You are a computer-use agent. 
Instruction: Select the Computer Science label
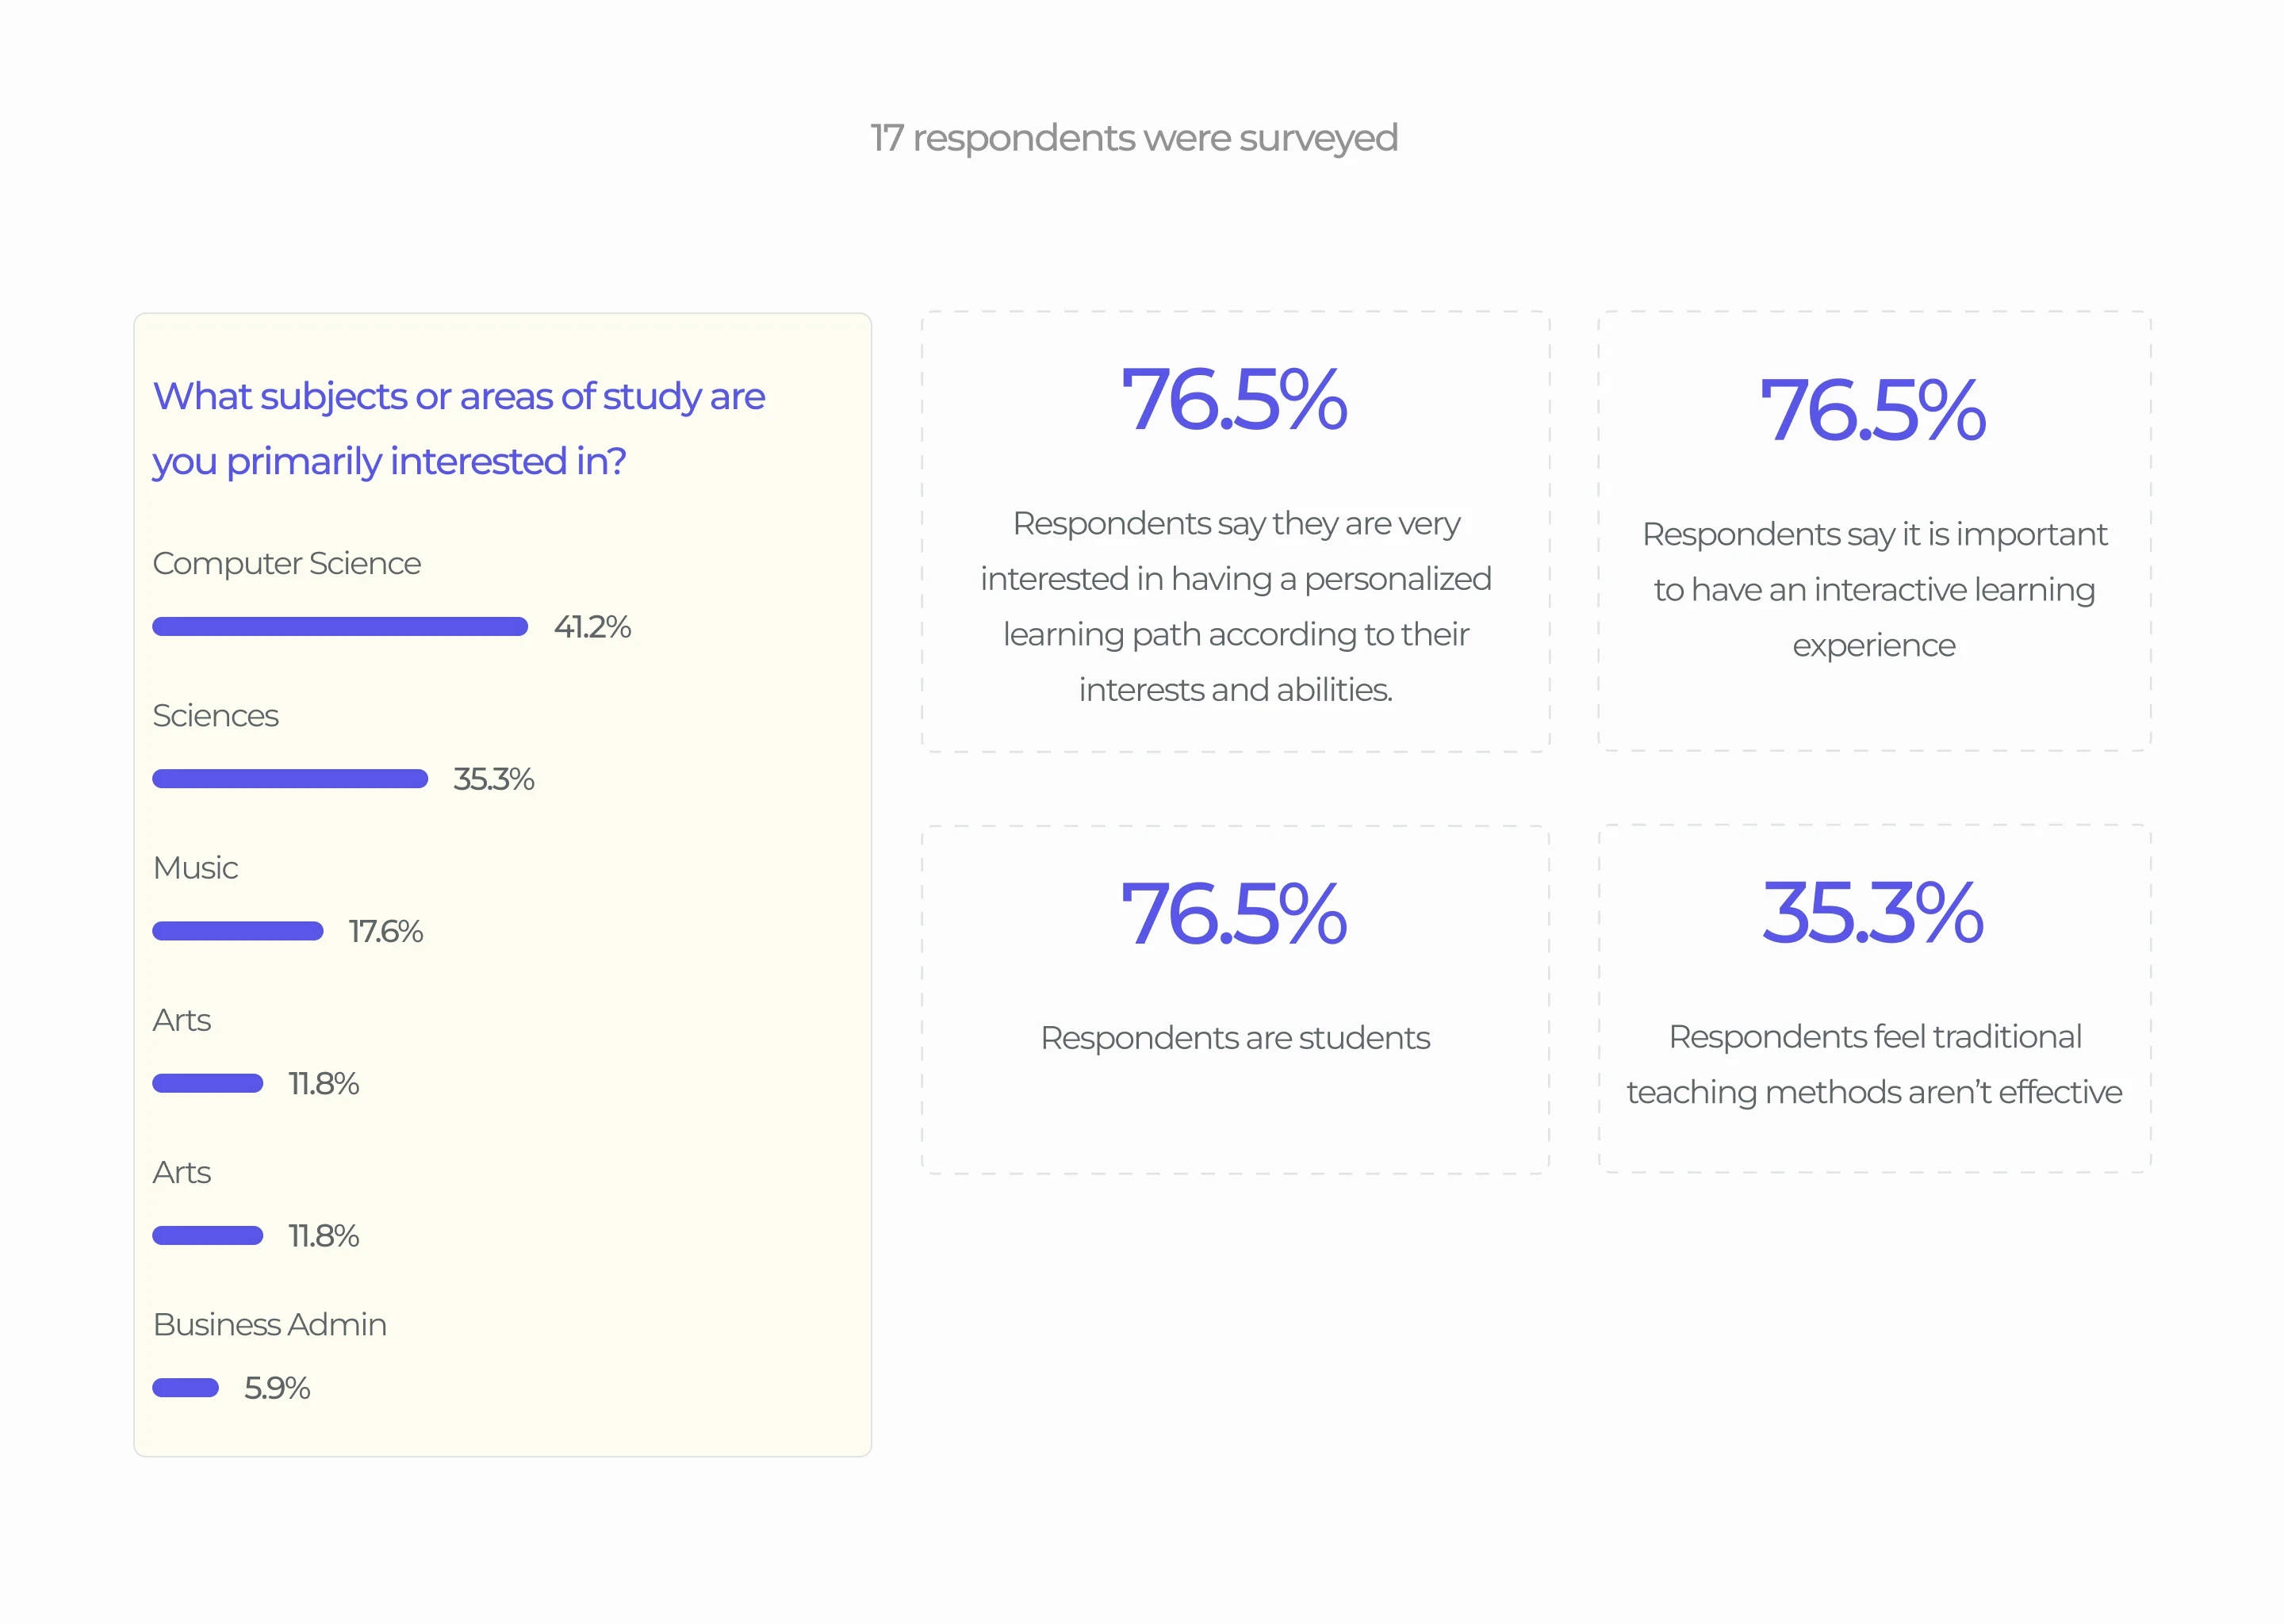pos(286,563)
